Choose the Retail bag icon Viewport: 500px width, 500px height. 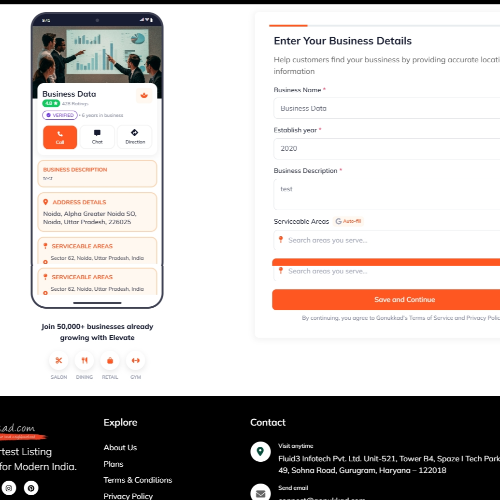pos(110,360)
